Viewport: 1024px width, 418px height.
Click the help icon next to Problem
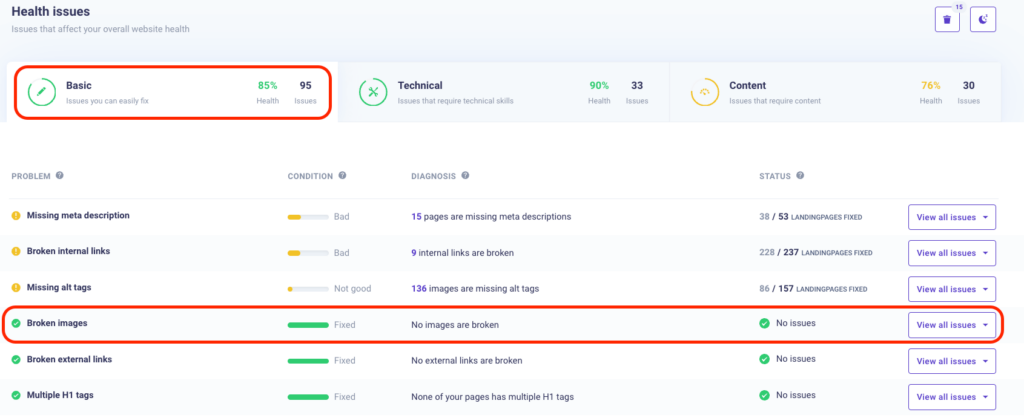coord(60,176)
